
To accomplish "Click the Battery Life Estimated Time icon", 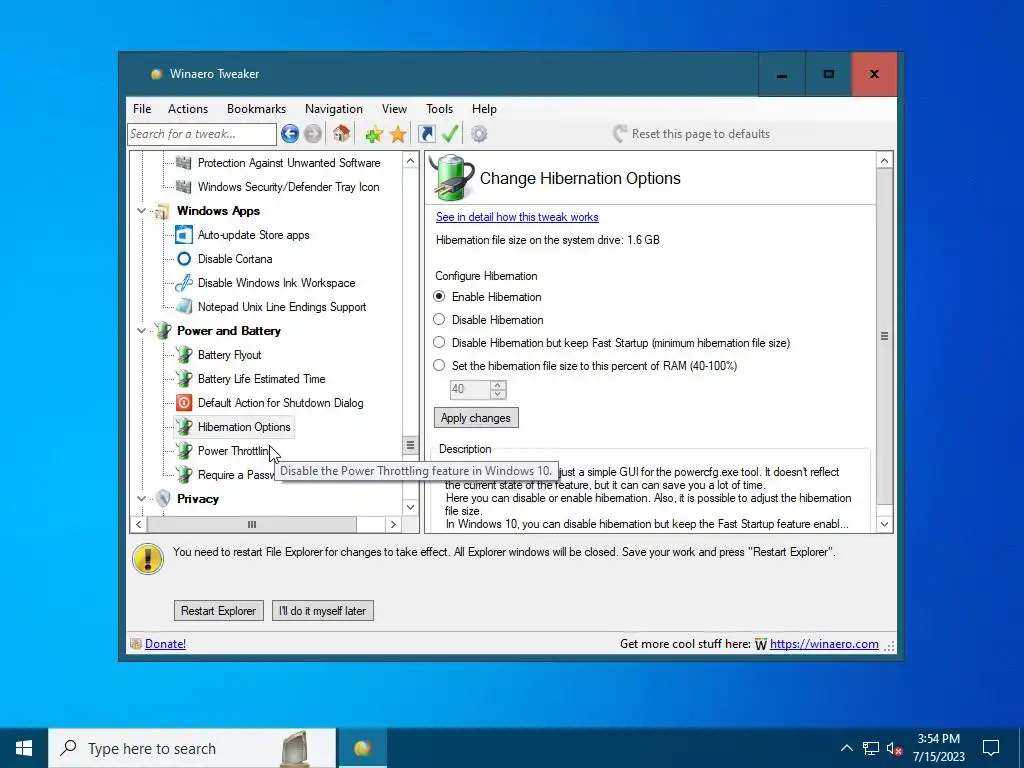I will click(184, 379).
